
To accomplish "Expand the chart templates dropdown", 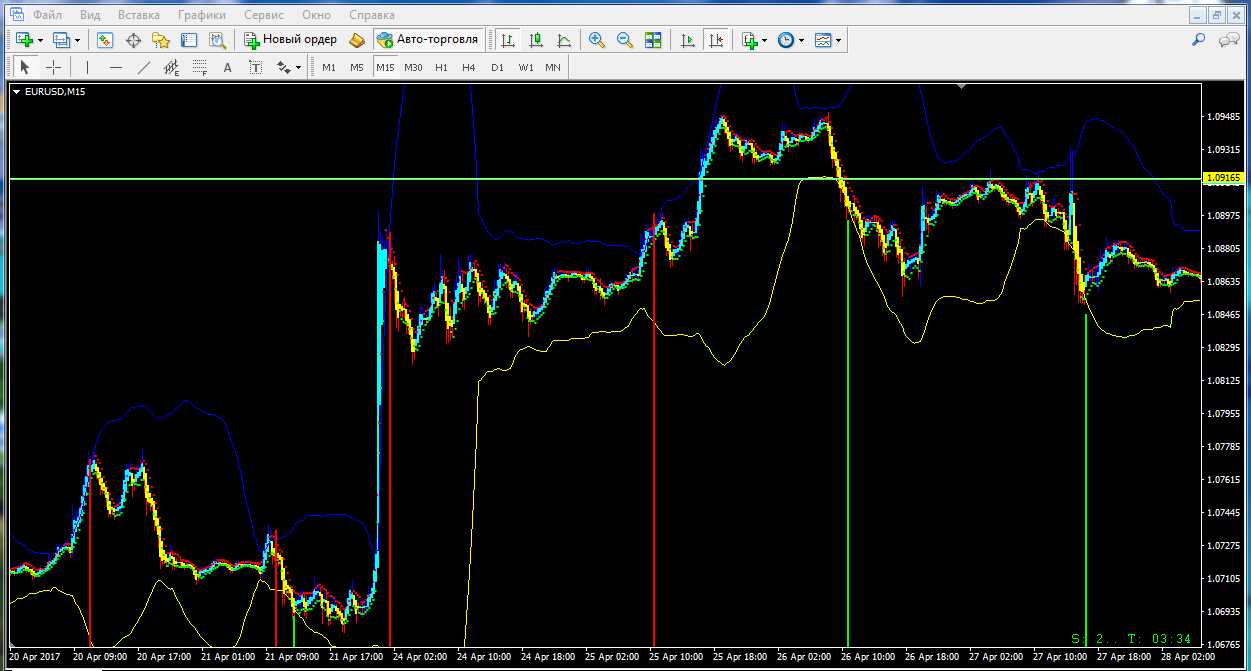I will (838, 40).
